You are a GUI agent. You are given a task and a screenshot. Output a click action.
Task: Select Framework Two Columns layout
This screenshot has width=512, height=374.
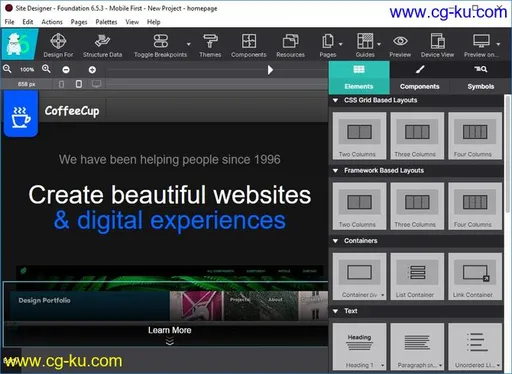click(359, 206)
